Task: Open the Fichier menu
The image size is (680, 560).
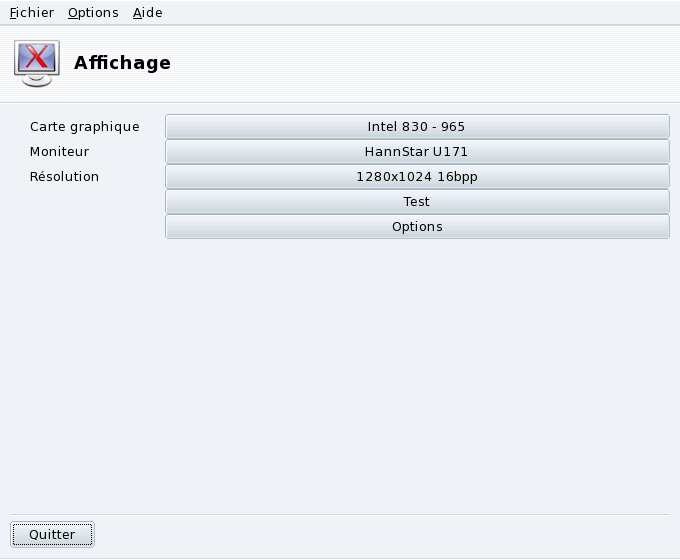Action: tap(32, 13)
